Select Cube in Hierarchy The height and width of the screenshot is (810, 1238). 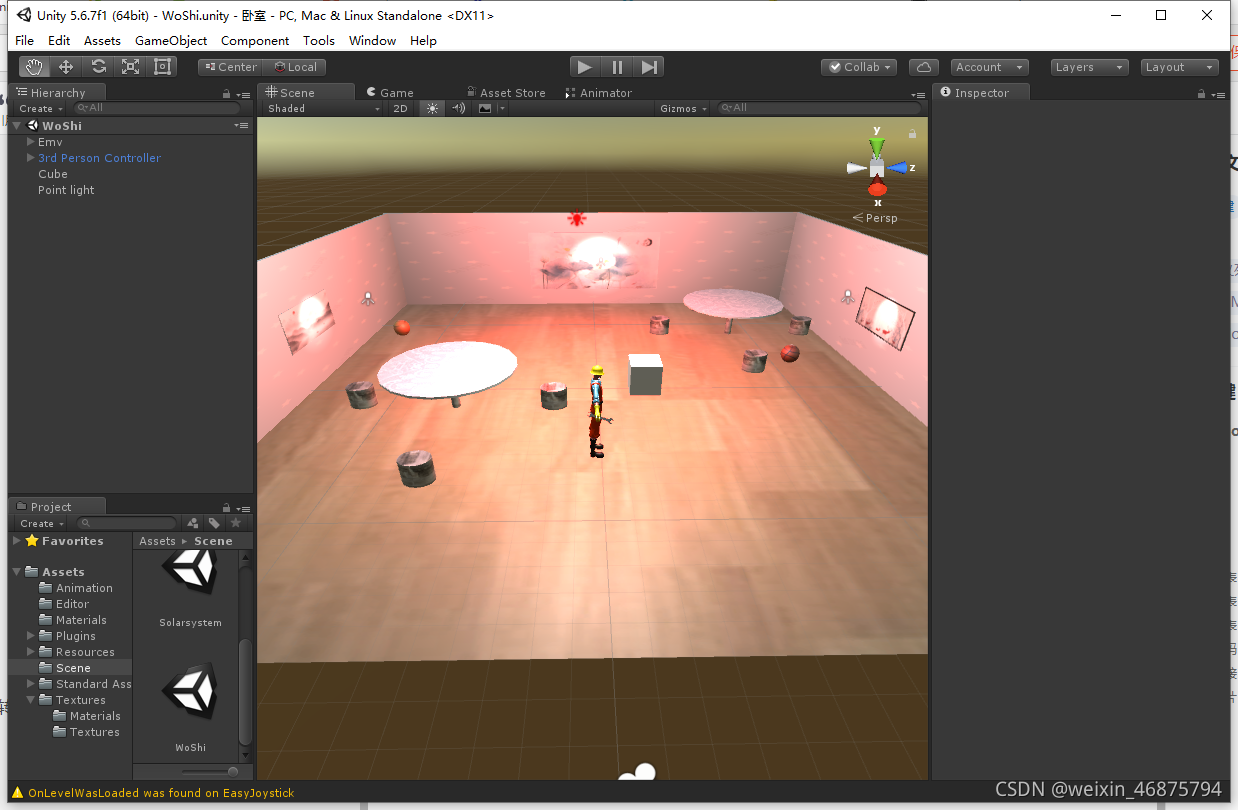click(x=53, y=174)
